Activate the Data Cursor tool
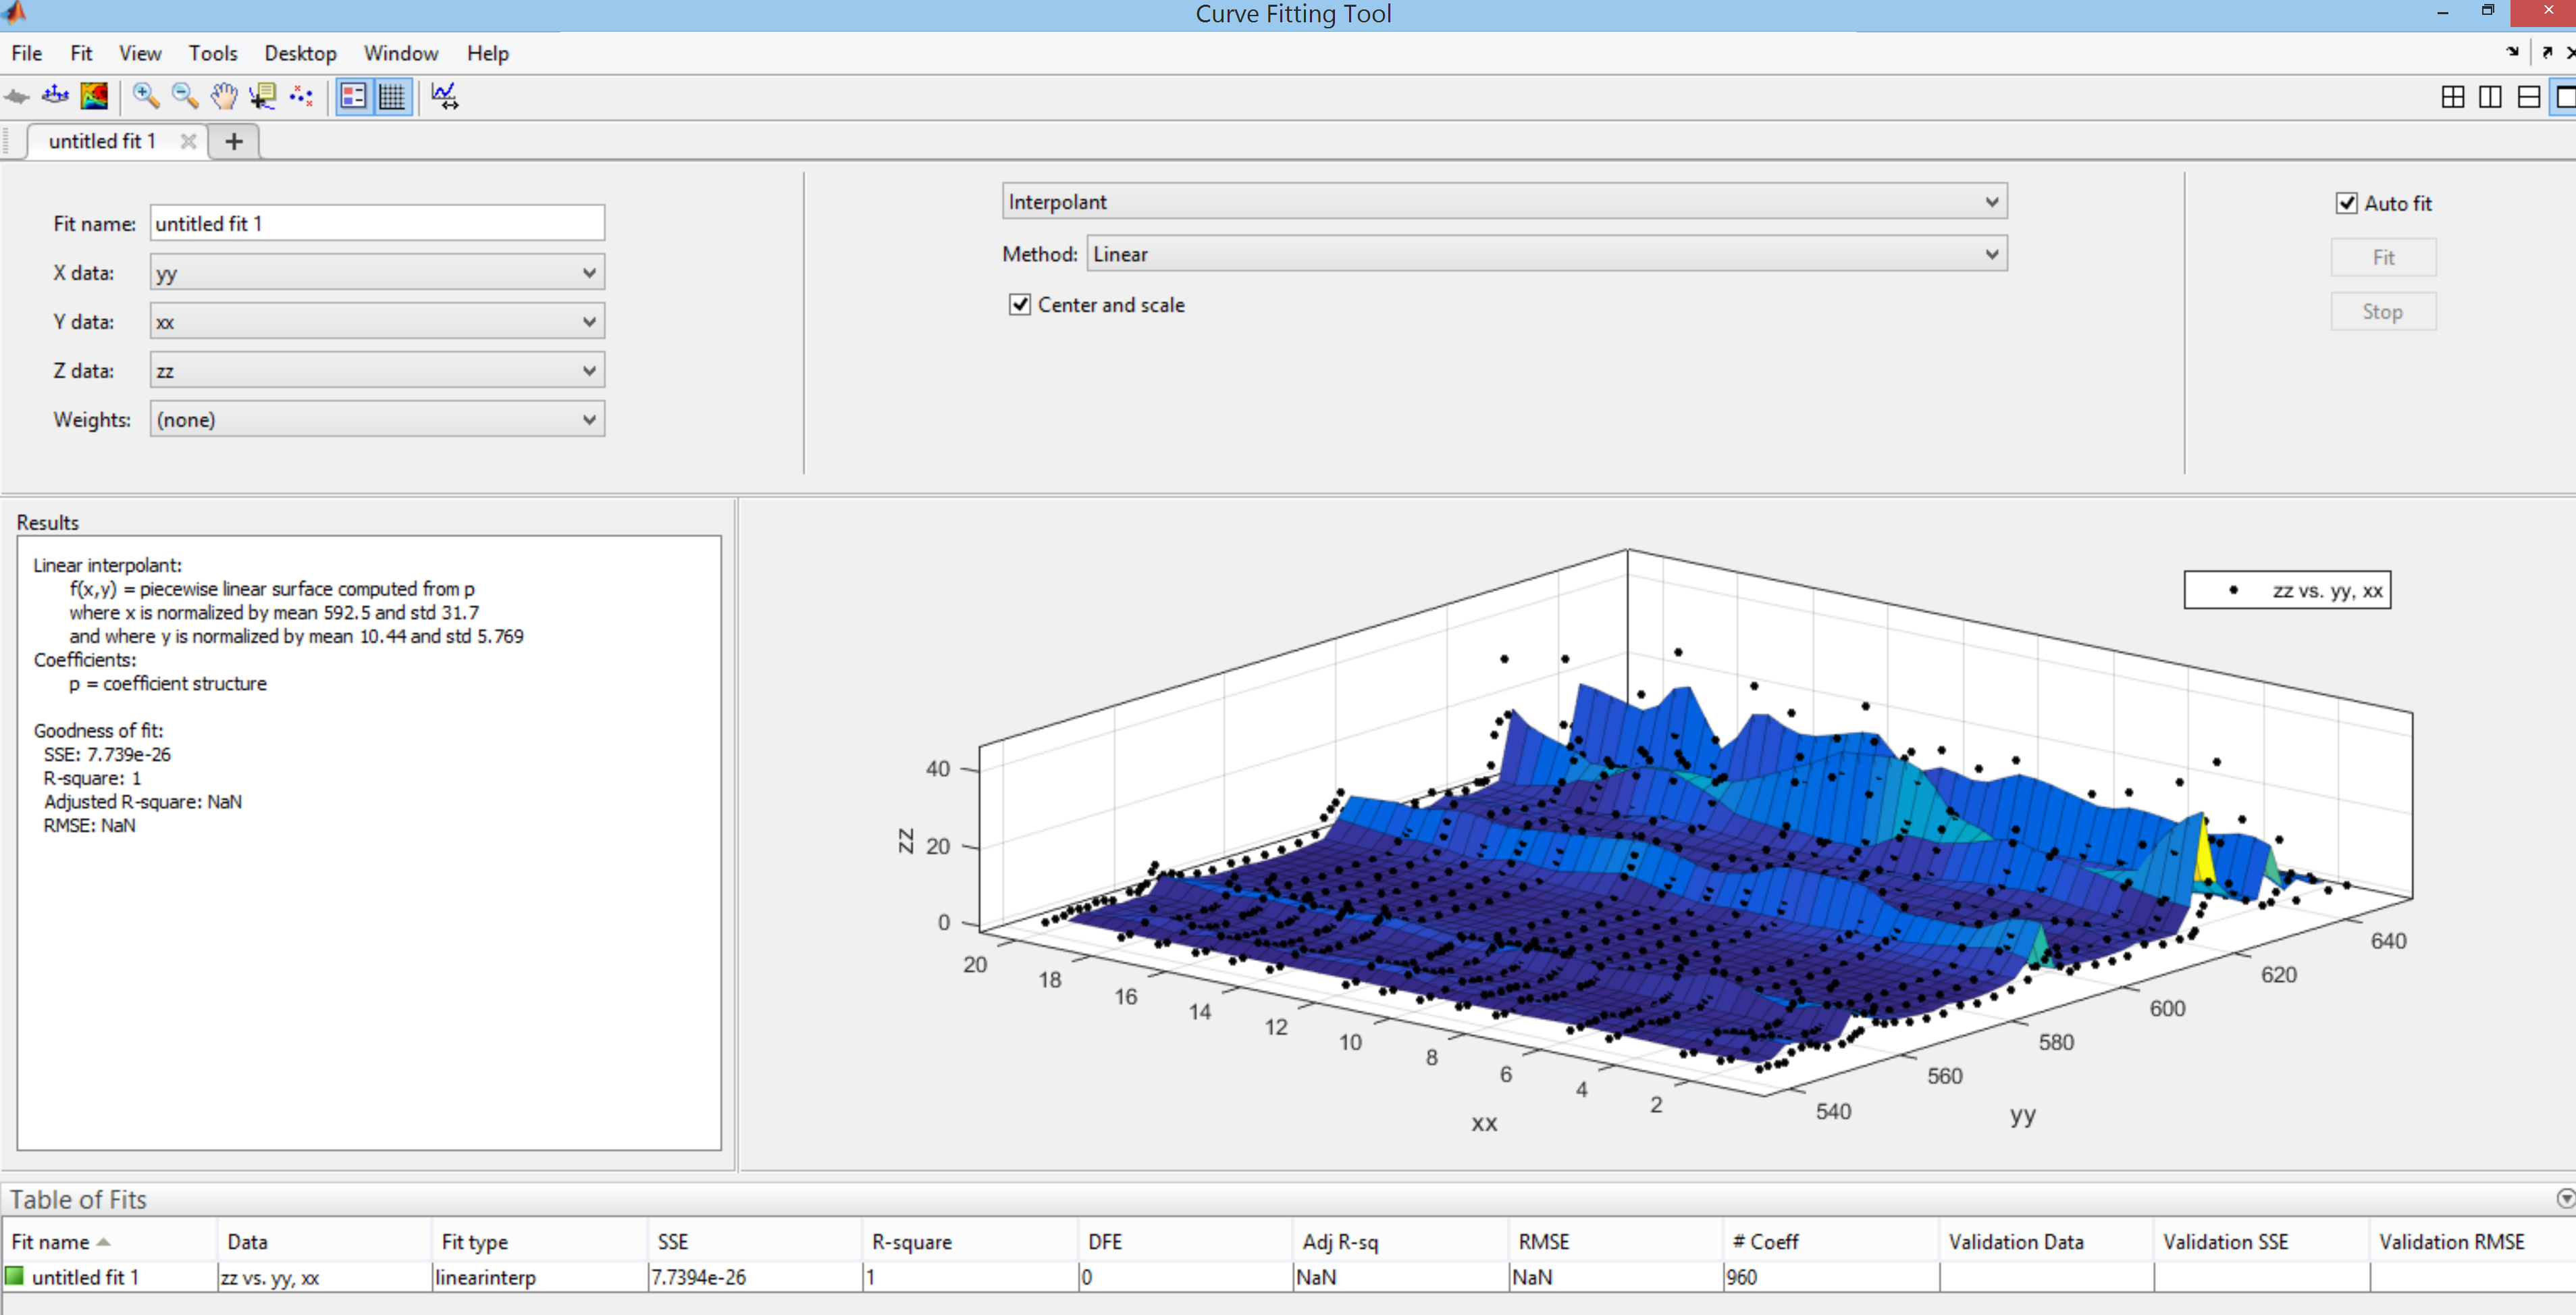Screen dimensions: 2576x1315 (263, 96)
